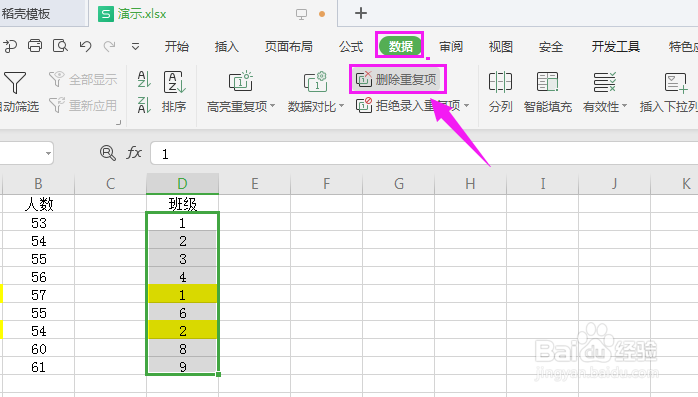Screen dimensions: 698x397
Task: Select column E header
Action: pos(255,183)
